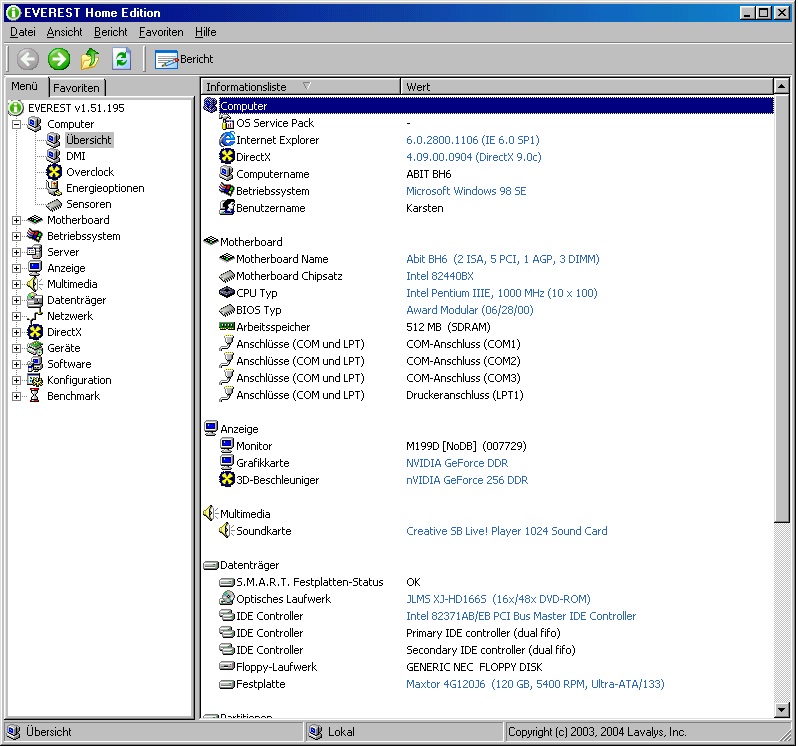Click the Benchmark hourglass icon
This screenshot has width=798, height=746.
[34, 396]
